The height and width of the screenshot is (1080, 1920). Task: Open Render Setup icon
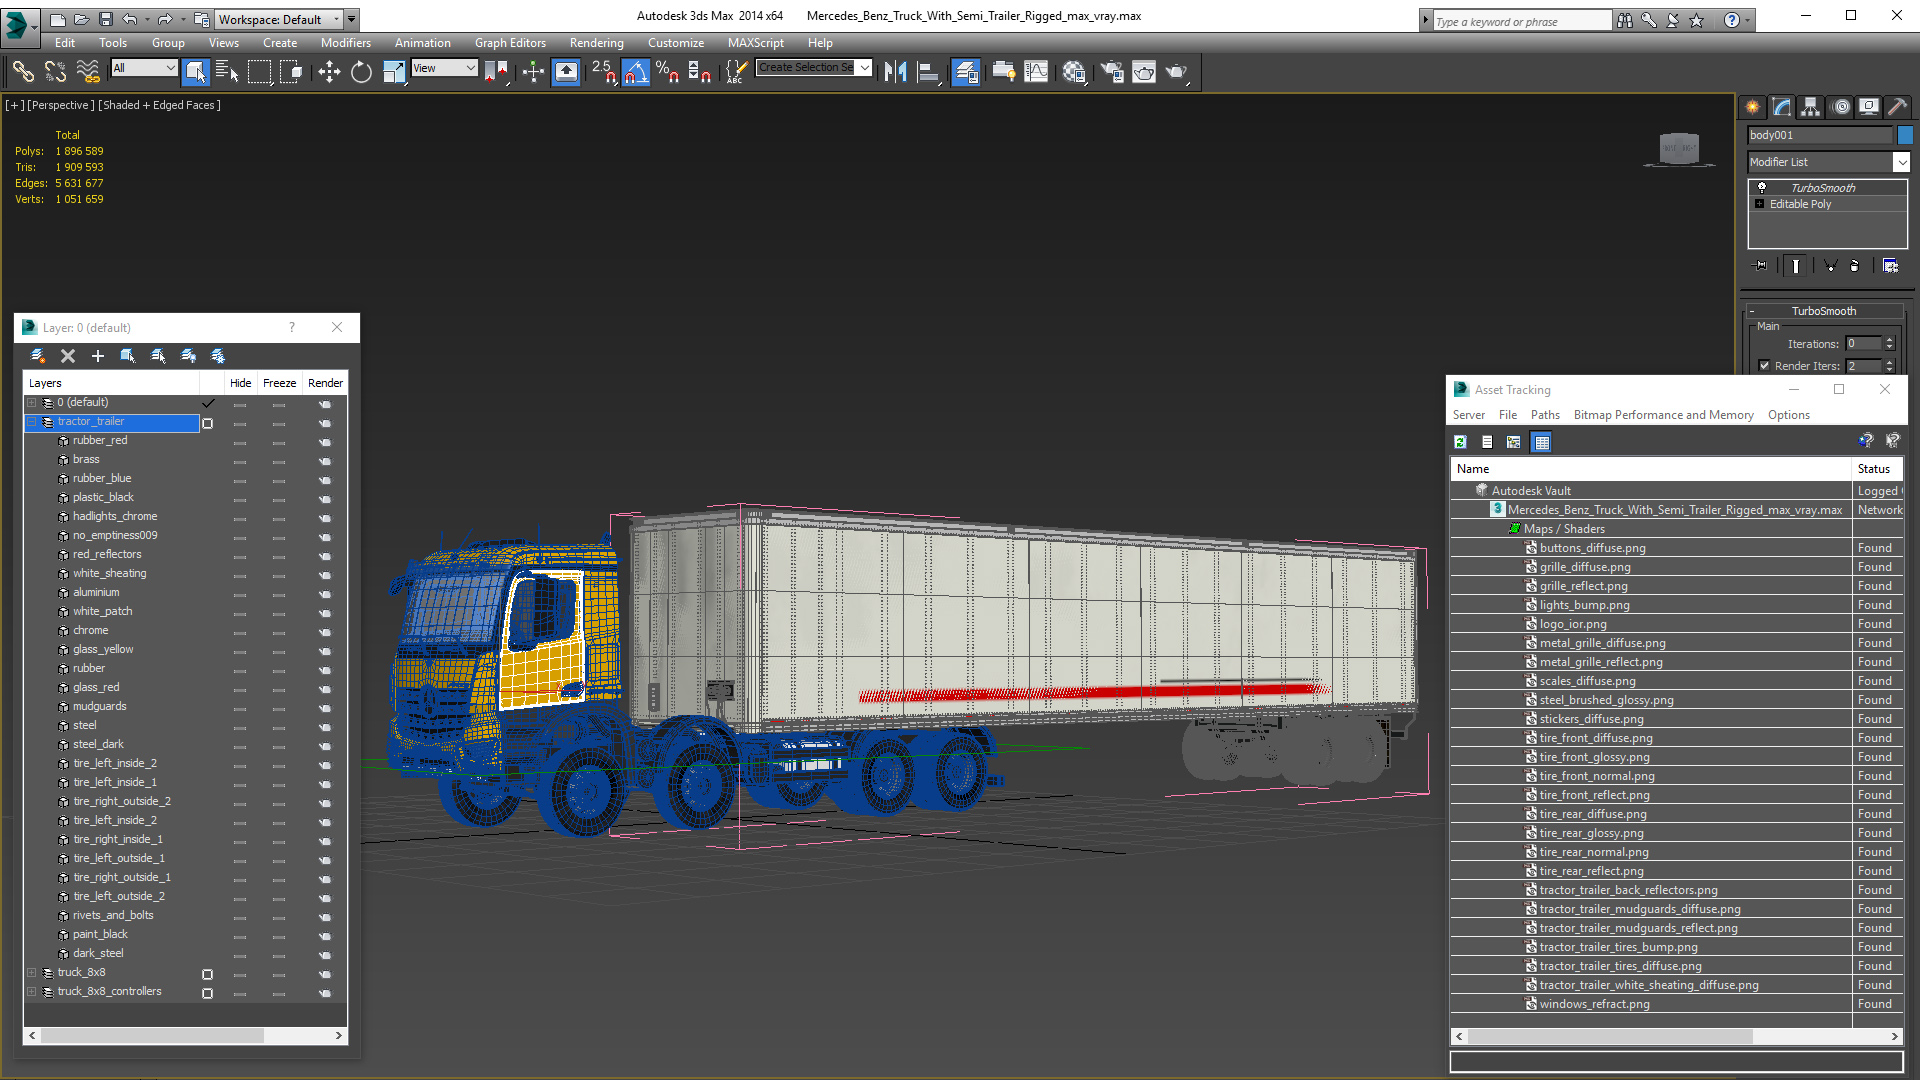pos(1111,71)
